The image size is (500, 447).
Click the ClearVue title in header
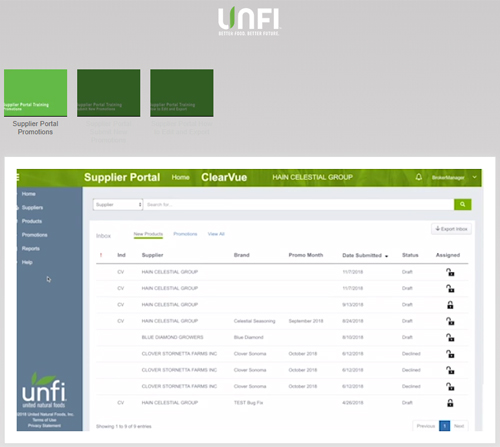224,177
